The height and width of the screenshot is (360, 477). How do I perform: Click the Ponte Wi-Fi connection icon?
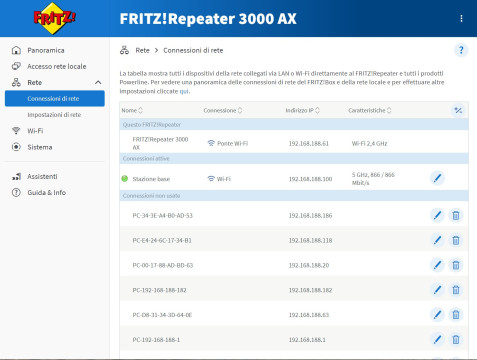pyautogui.click(x=211, y=143)
